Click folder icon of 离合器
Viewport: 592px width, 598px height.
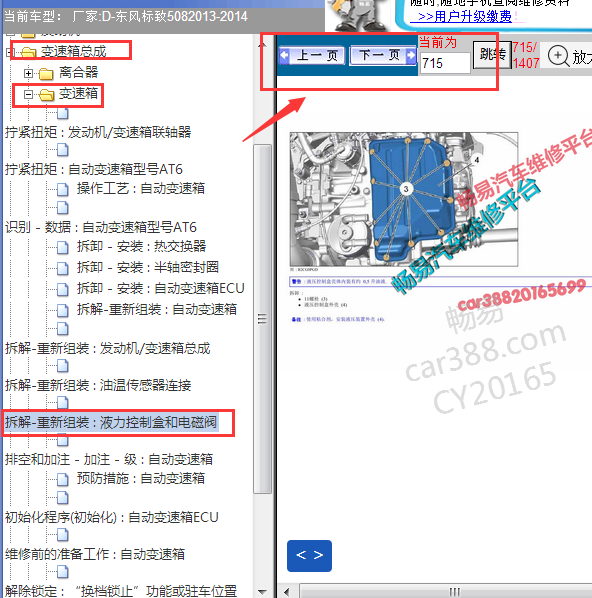click(x=46, y=73)
